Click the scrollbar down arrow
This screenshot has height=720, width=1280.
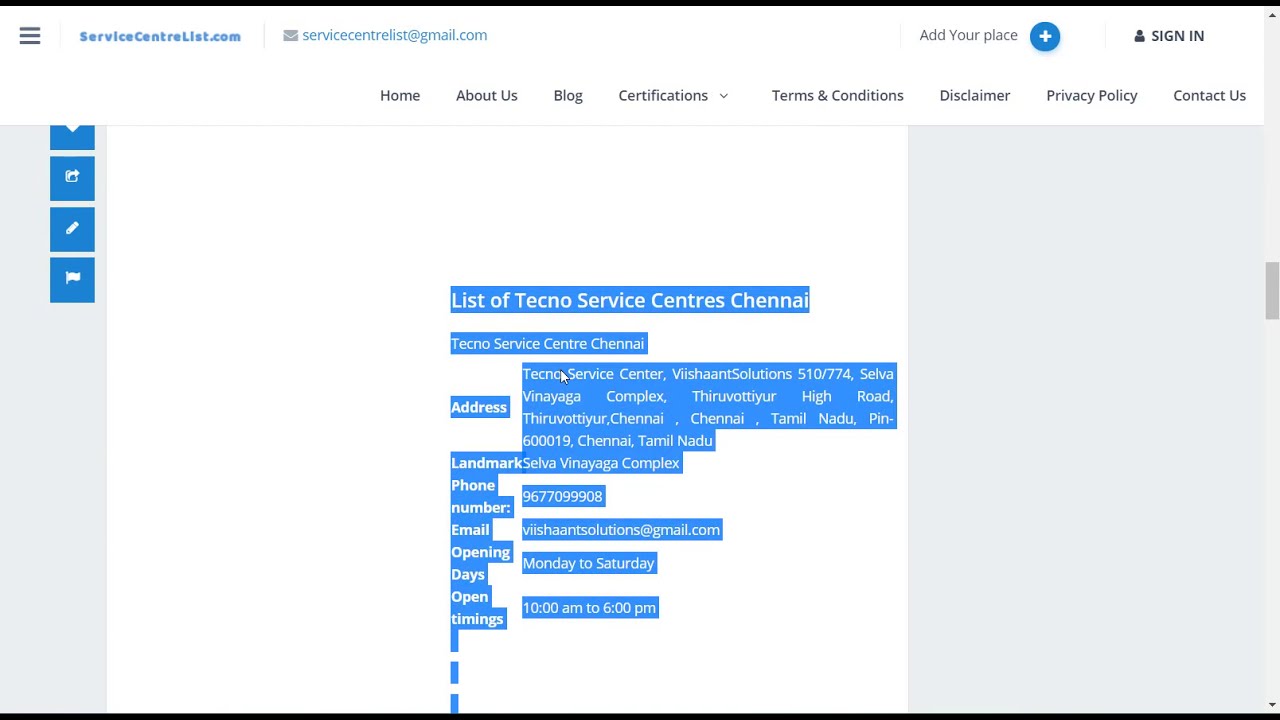click(1272, 705)
